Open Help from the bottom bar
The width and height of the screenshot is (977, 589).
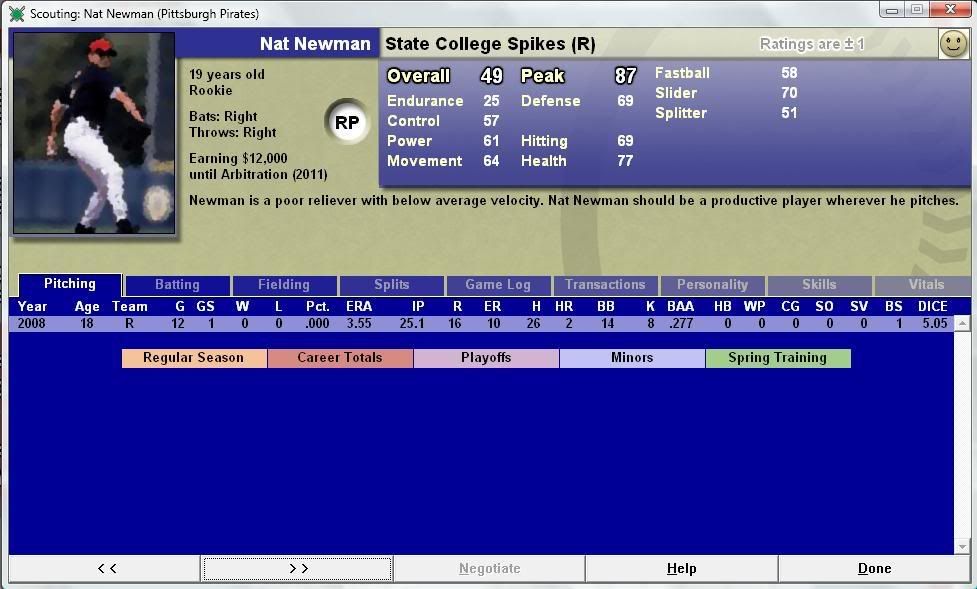click(681, 569)
